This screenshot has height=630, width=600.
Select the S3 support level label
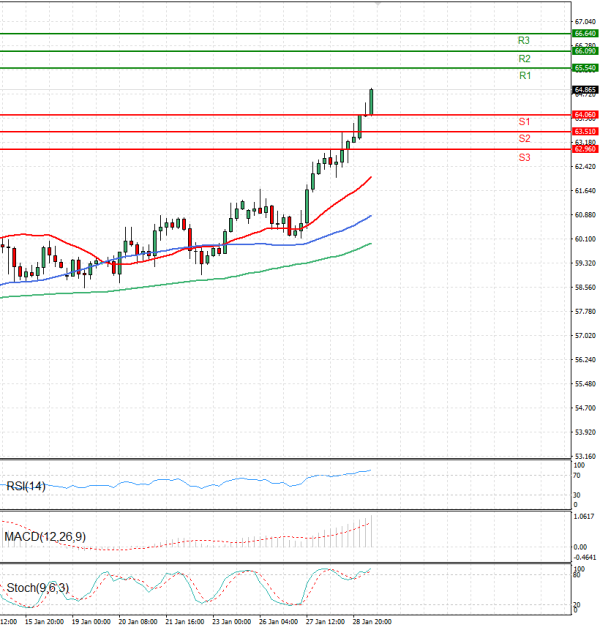(x=524, y=158)
